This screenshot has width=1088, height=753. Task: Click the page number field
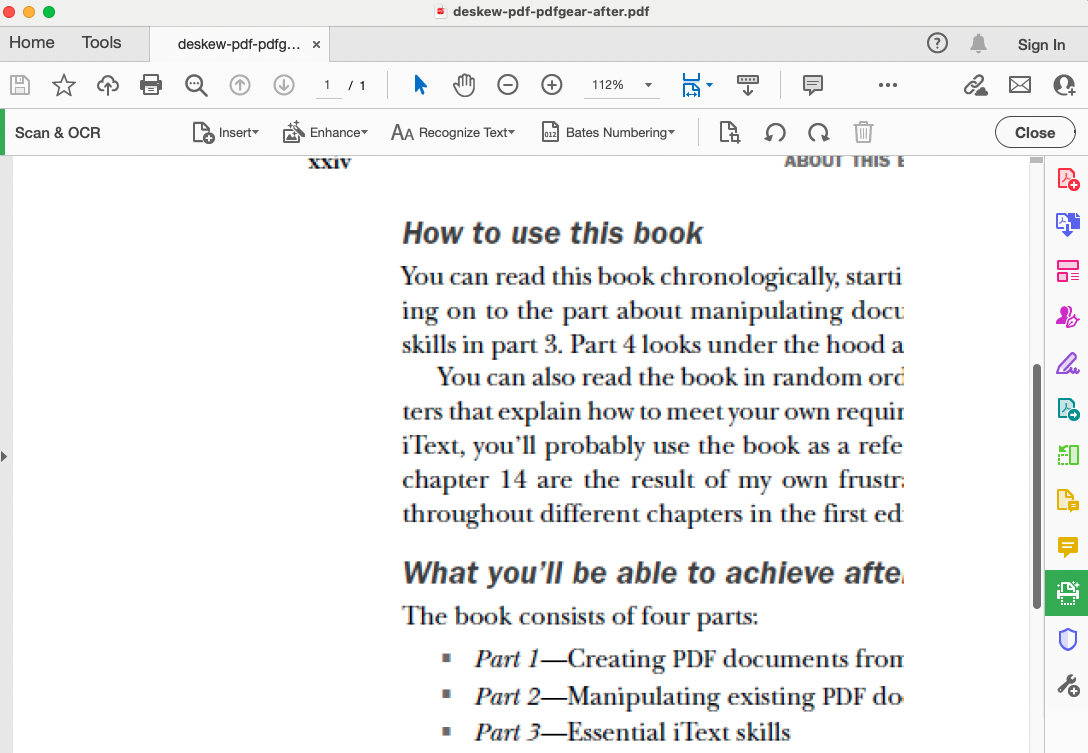(x=327, y=85)
